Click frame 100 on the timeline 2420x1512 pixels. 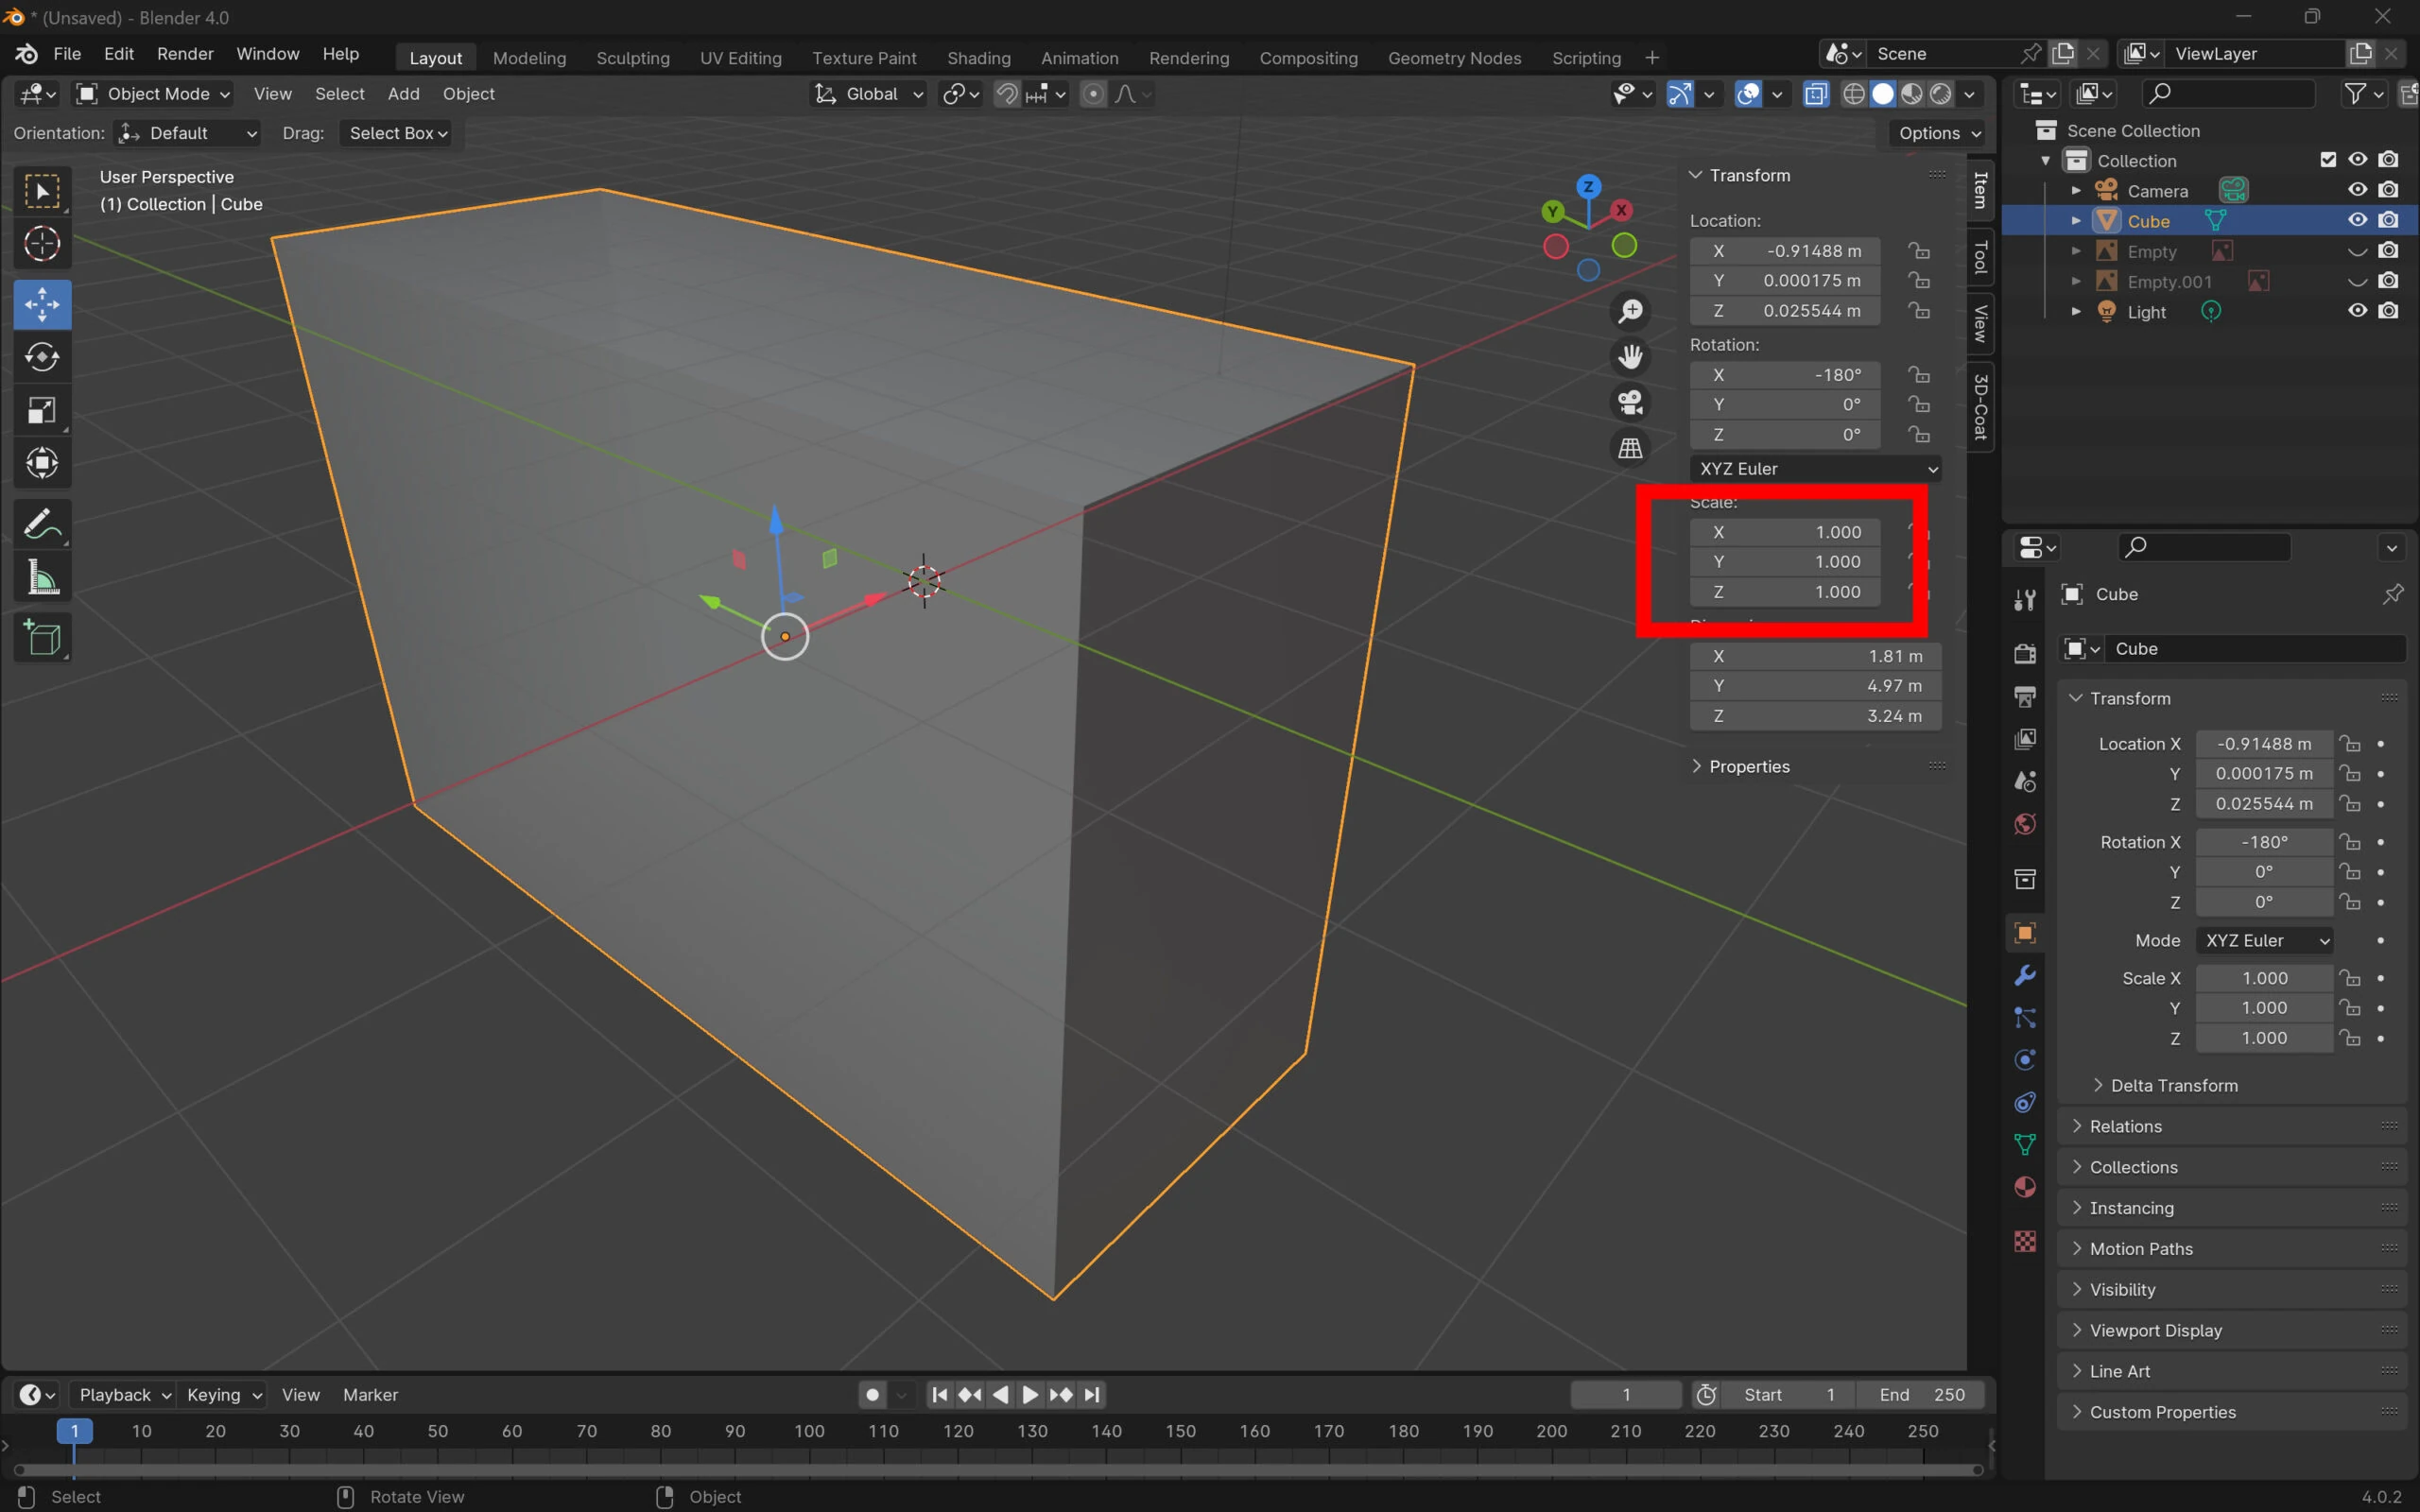click(x=809, y=1432)
